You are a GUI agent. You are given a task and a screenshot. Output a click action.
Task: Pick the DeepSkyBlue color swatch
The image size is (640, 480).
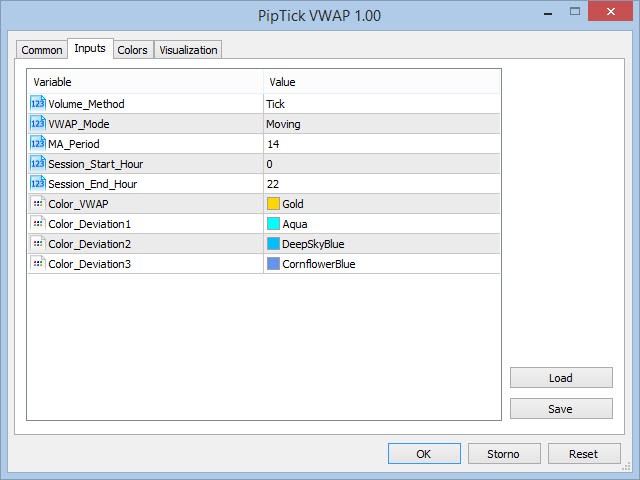273,244
